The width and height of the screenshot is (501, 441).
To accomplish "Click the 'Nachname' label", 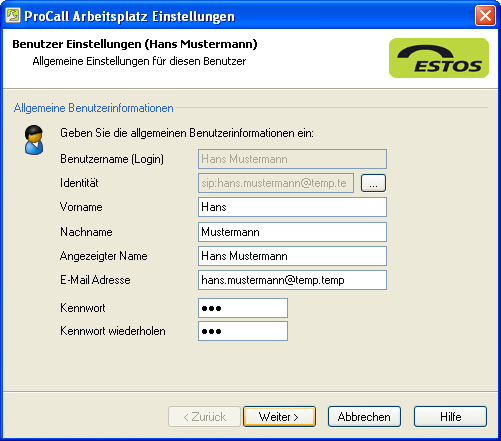I will click(x=86, y=232).
